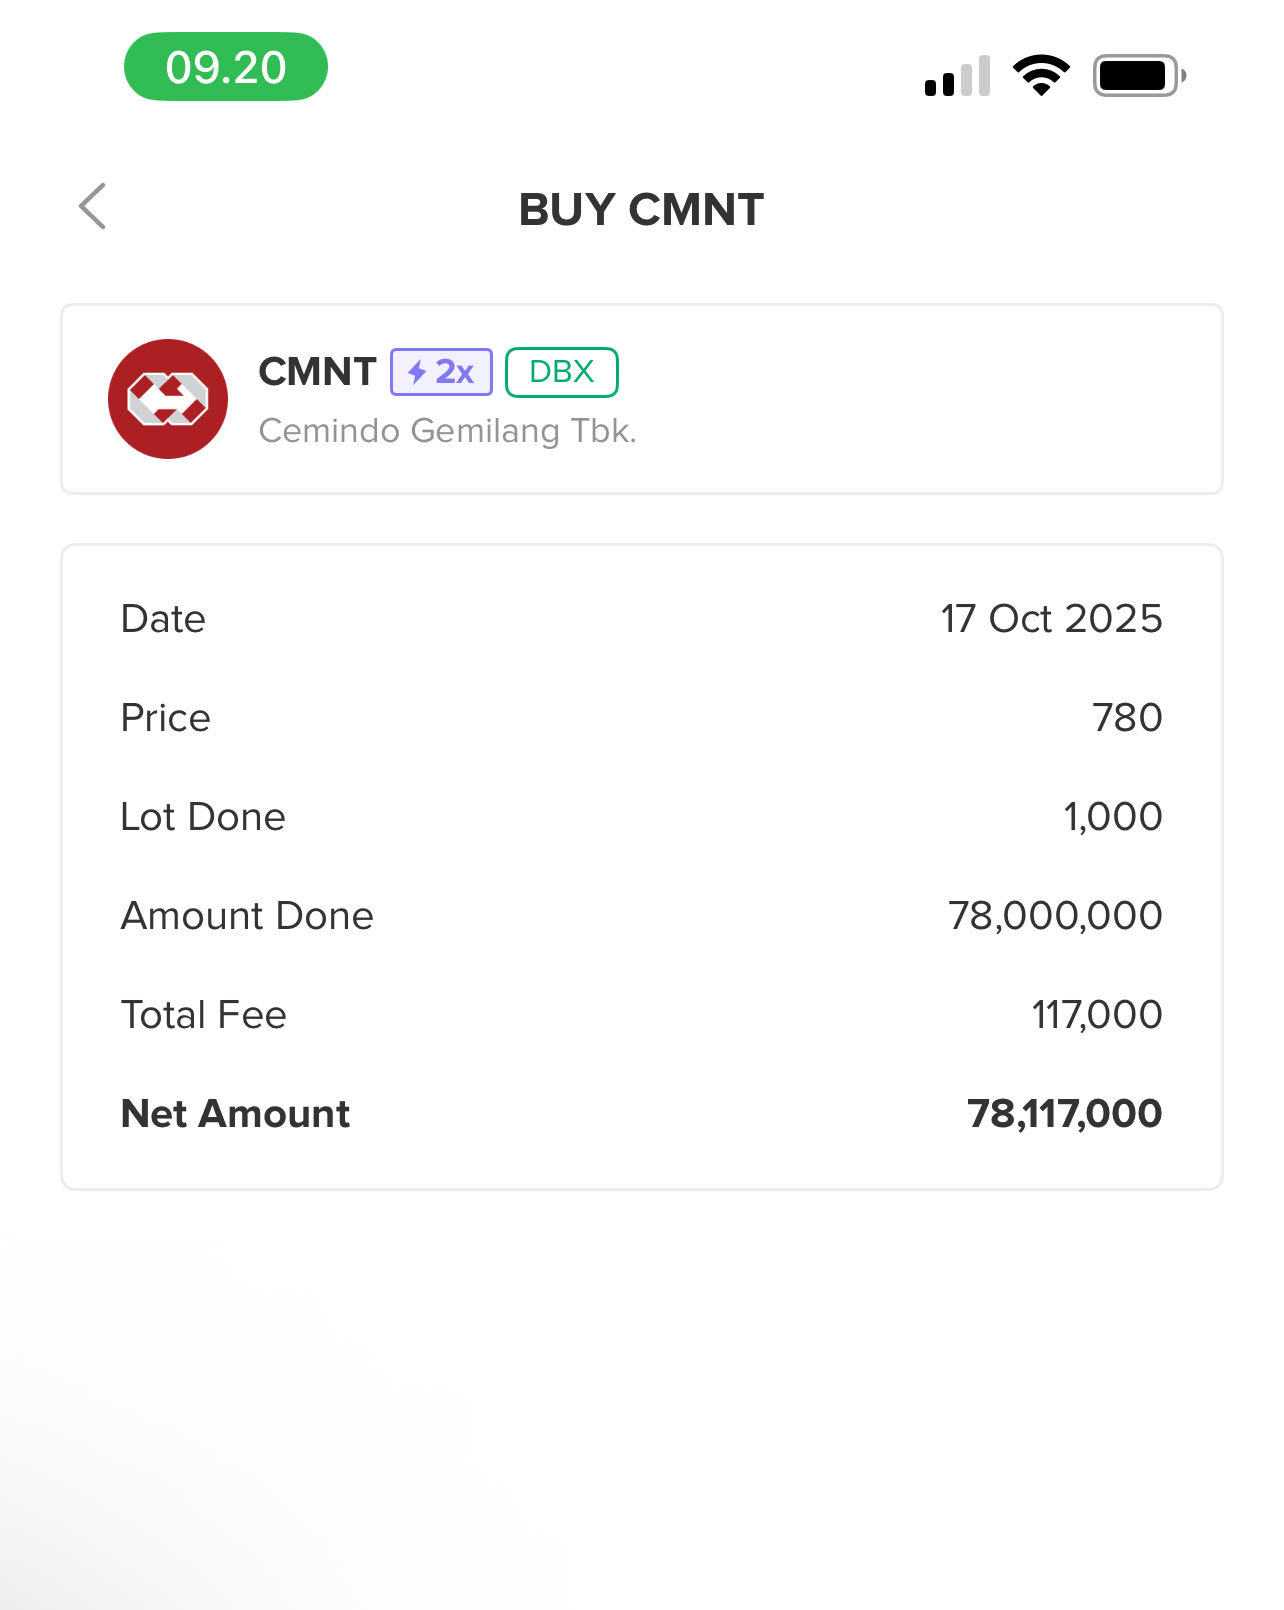Tap the Net Amount label
The height and width of the screenshot is (1610, 1284).
[235, 1114]
